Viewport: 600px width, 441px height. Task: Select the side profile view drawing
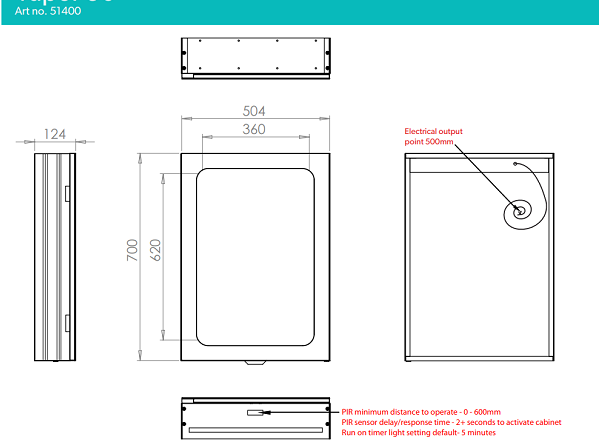(x=54, y=256)
